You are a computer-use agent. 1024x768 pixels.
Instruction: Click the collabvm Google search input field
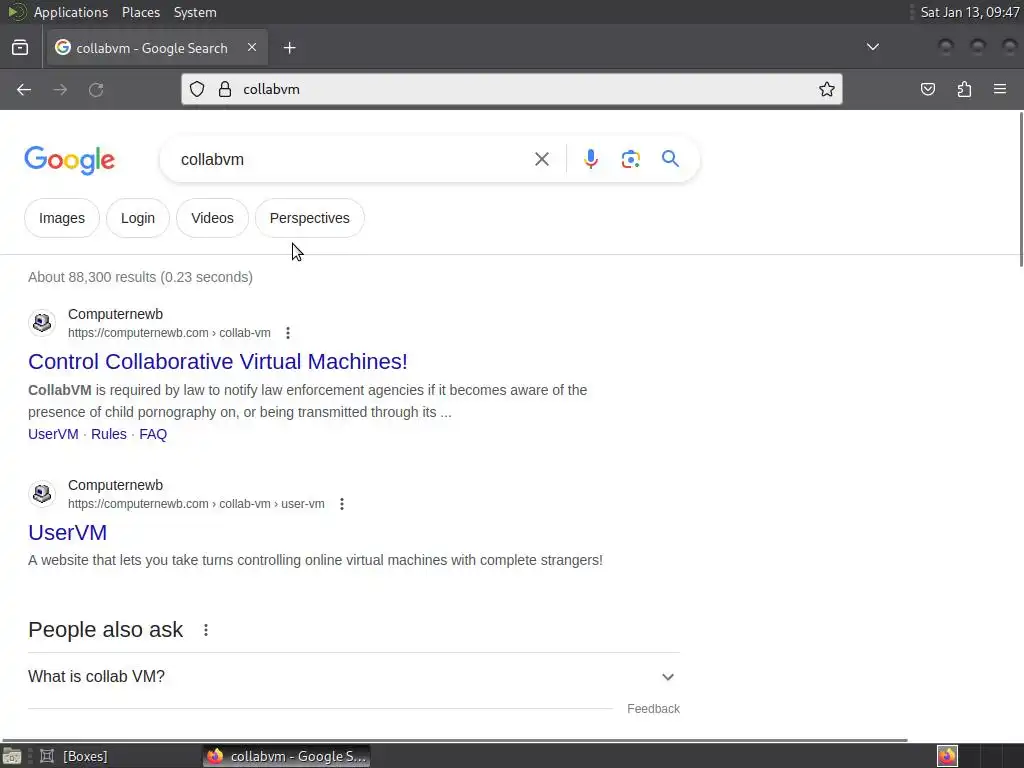click(x=353, y=159)
